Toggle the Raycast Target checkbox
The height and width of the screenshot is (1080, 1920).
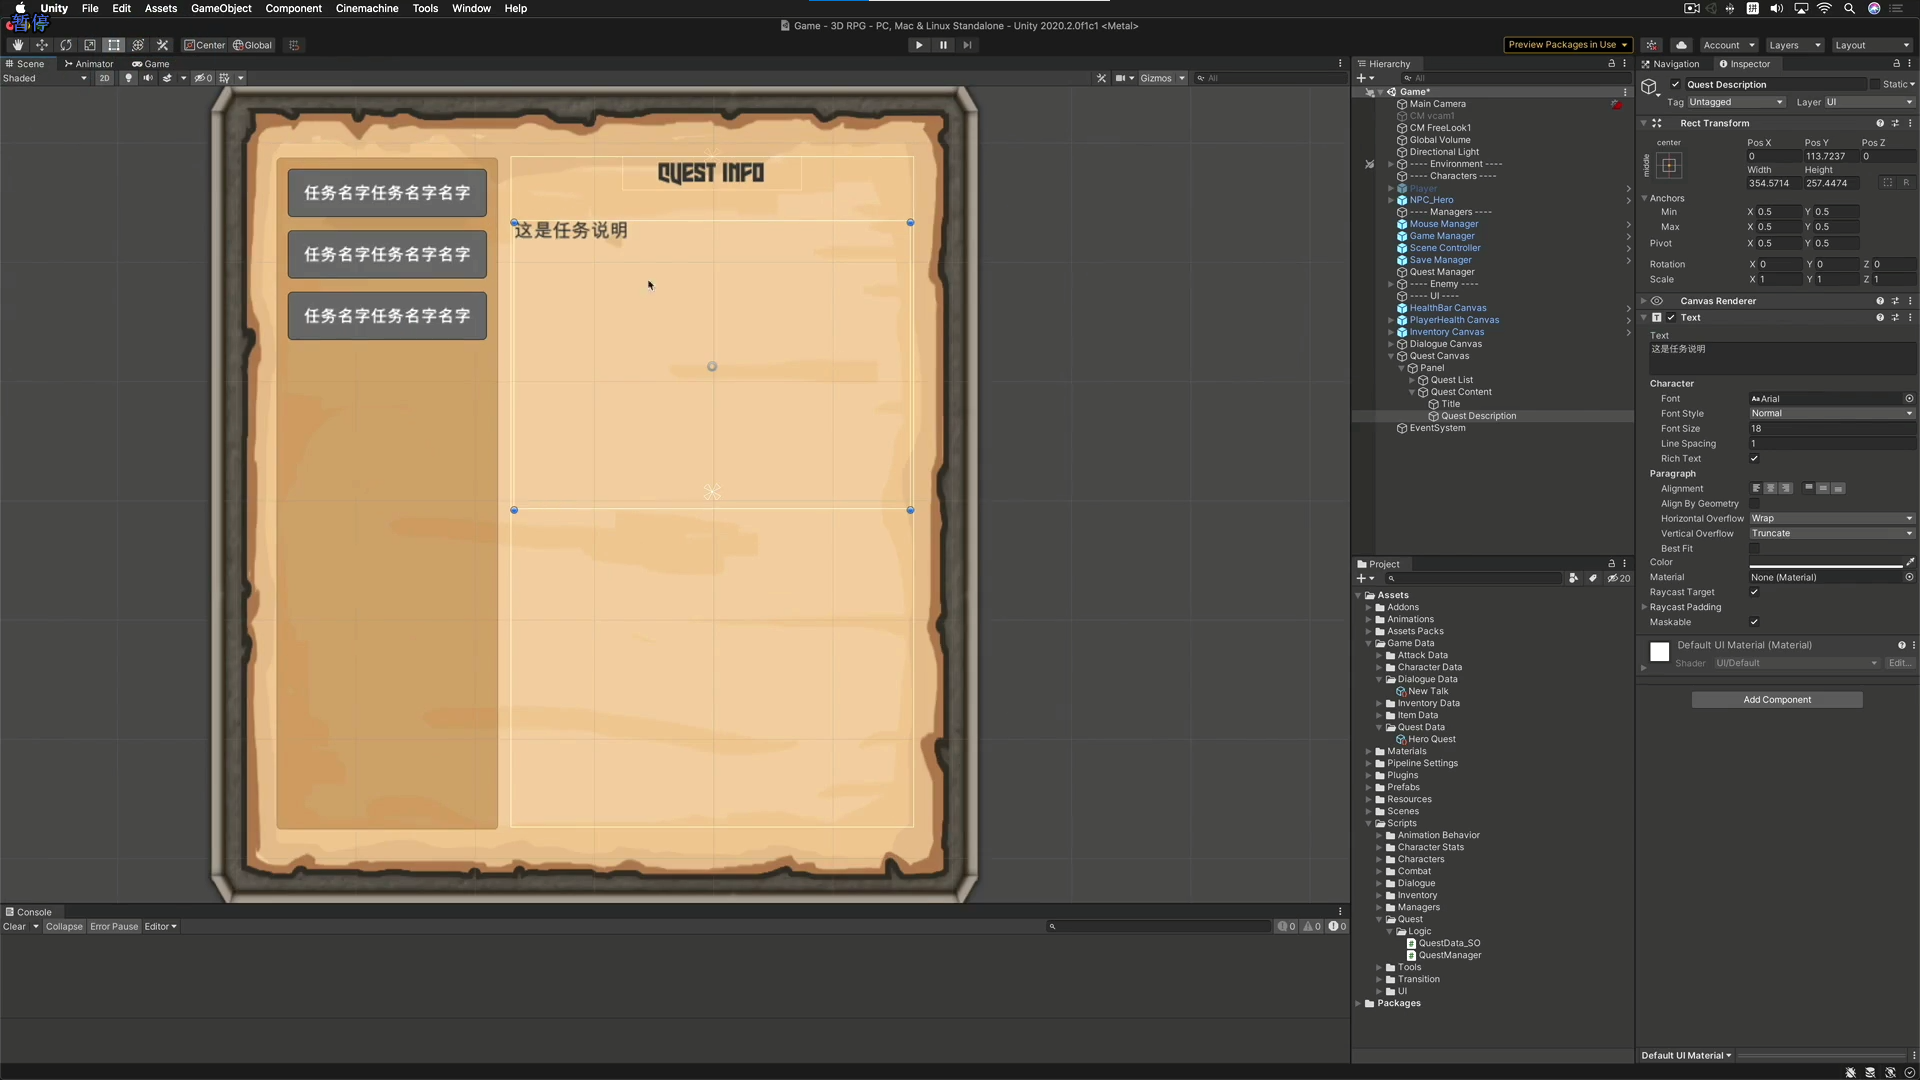(1754, 592)
